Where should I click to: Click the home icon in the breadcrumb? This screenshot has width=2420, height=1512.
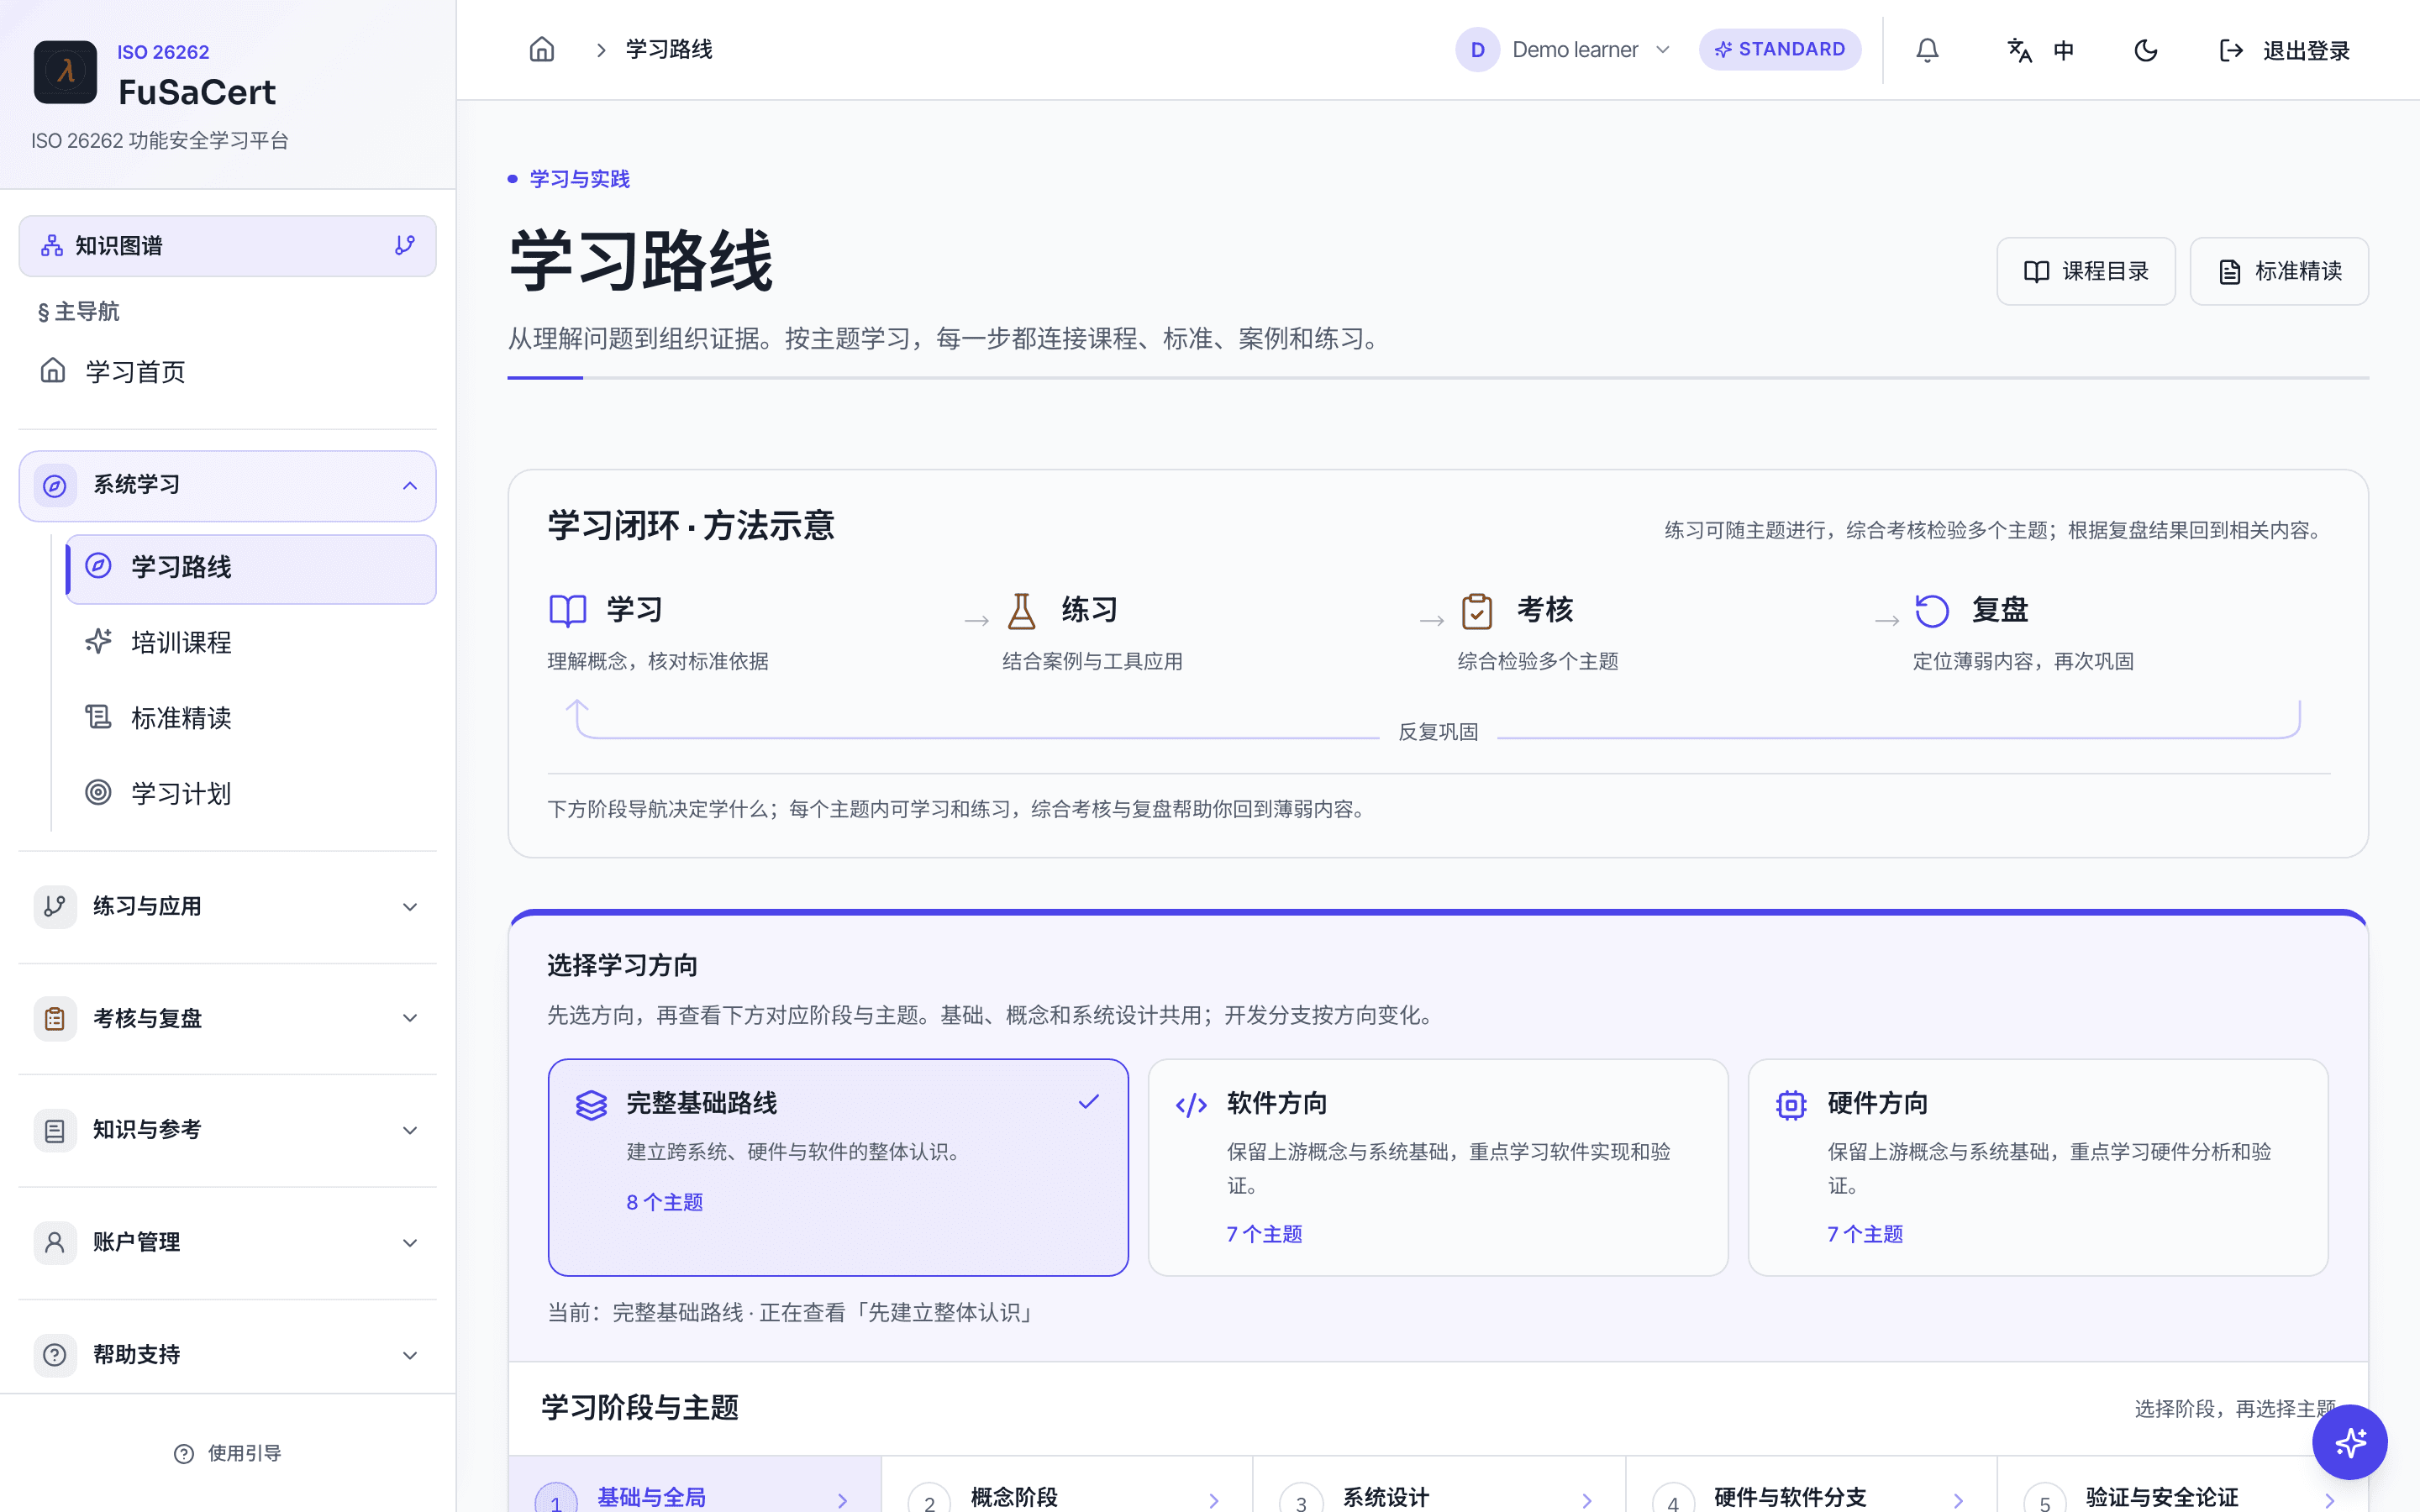click(541, 50)
